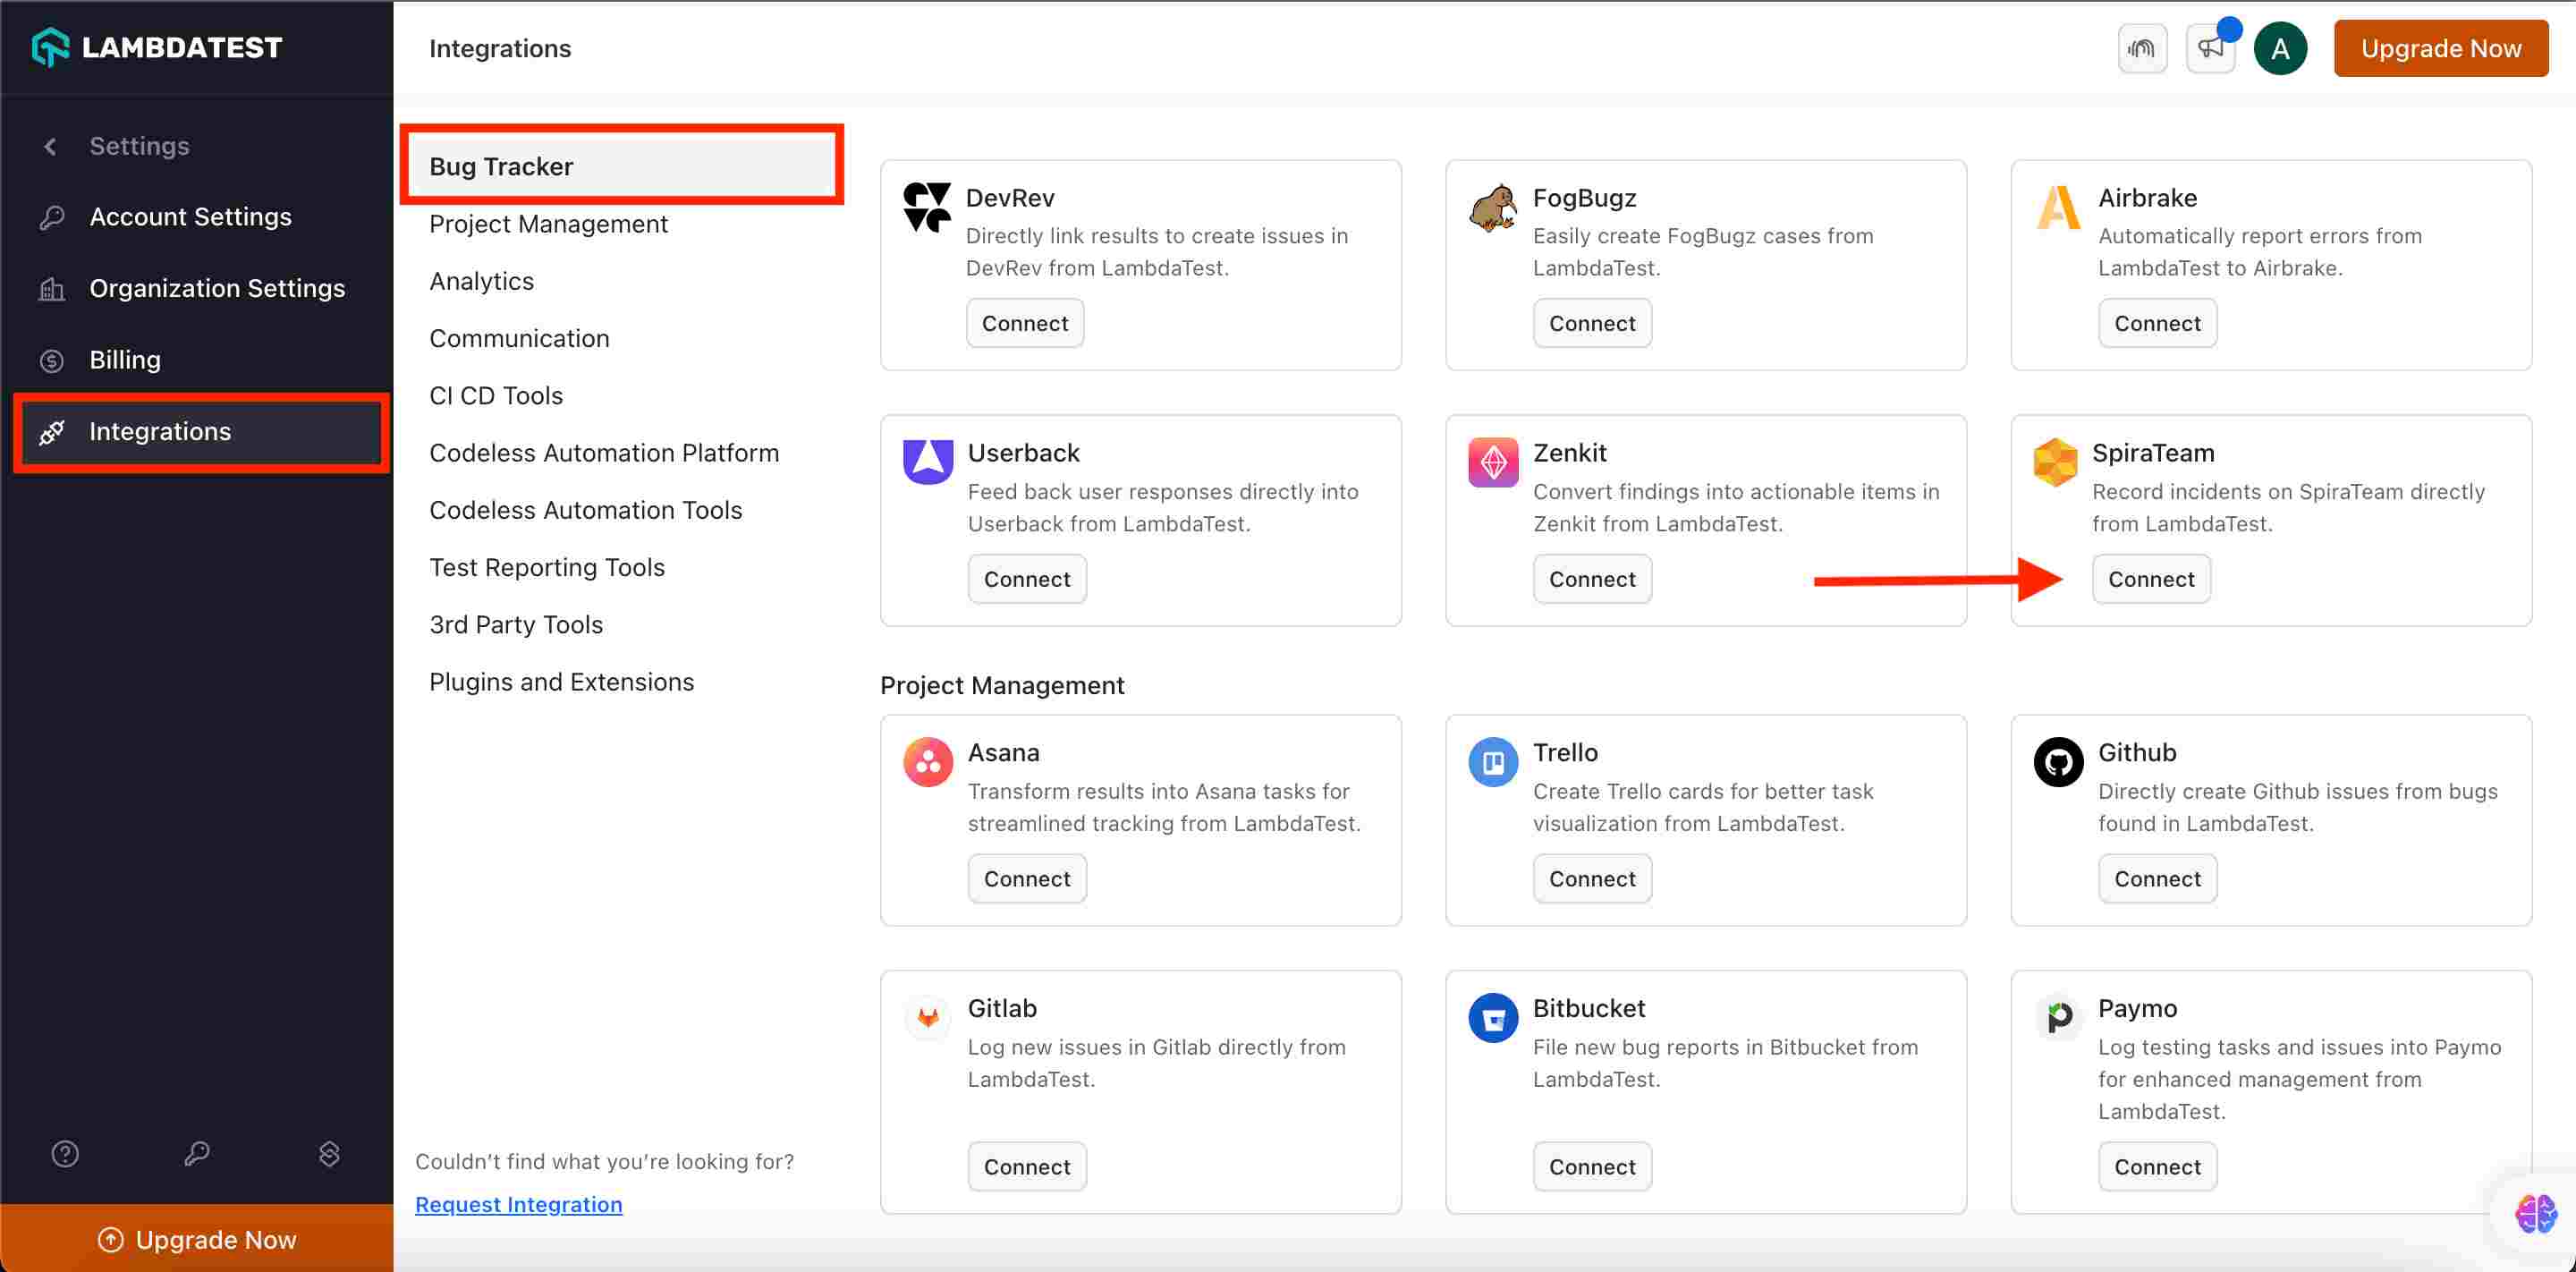
Task: Click the Trello logo icon
Action: [1493, 762]
